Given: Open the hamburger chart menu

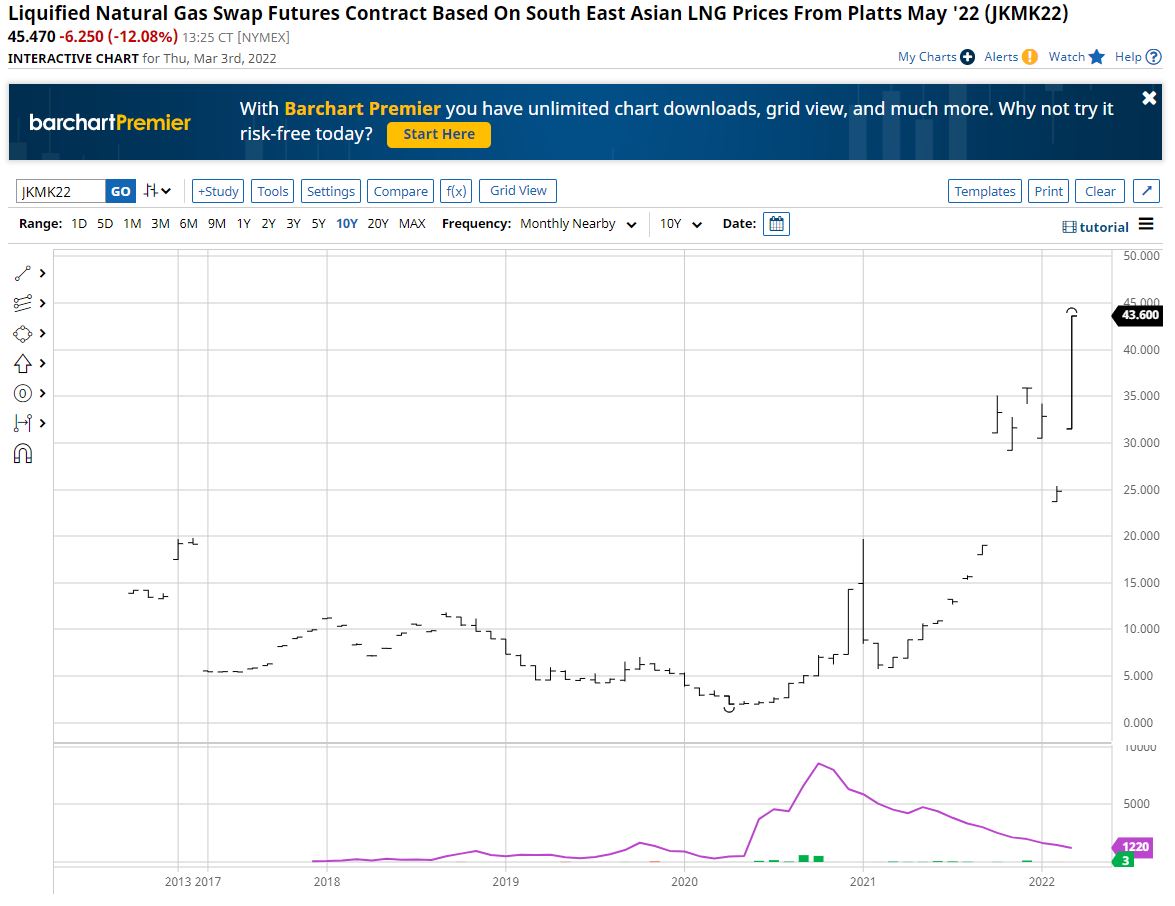Looking at the screenshot, I should pyautogui.click(x=1146, y=224).
